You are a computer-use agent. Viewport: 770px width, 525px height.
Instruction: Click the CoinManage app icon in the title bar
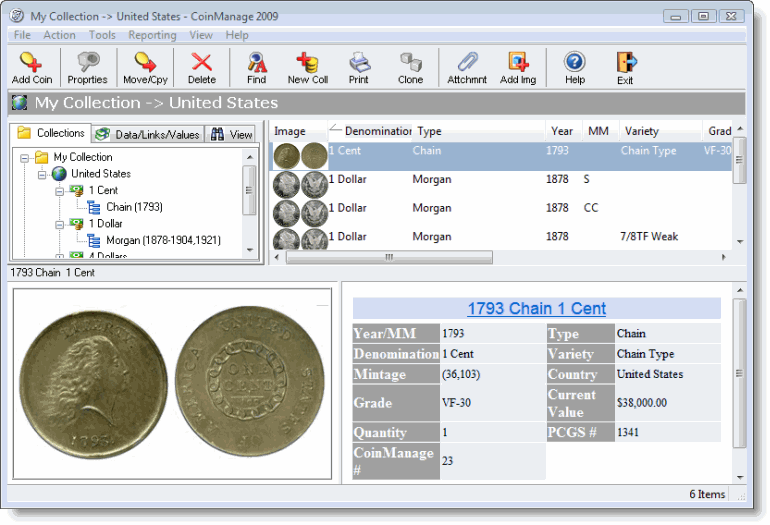coord(17,16)
